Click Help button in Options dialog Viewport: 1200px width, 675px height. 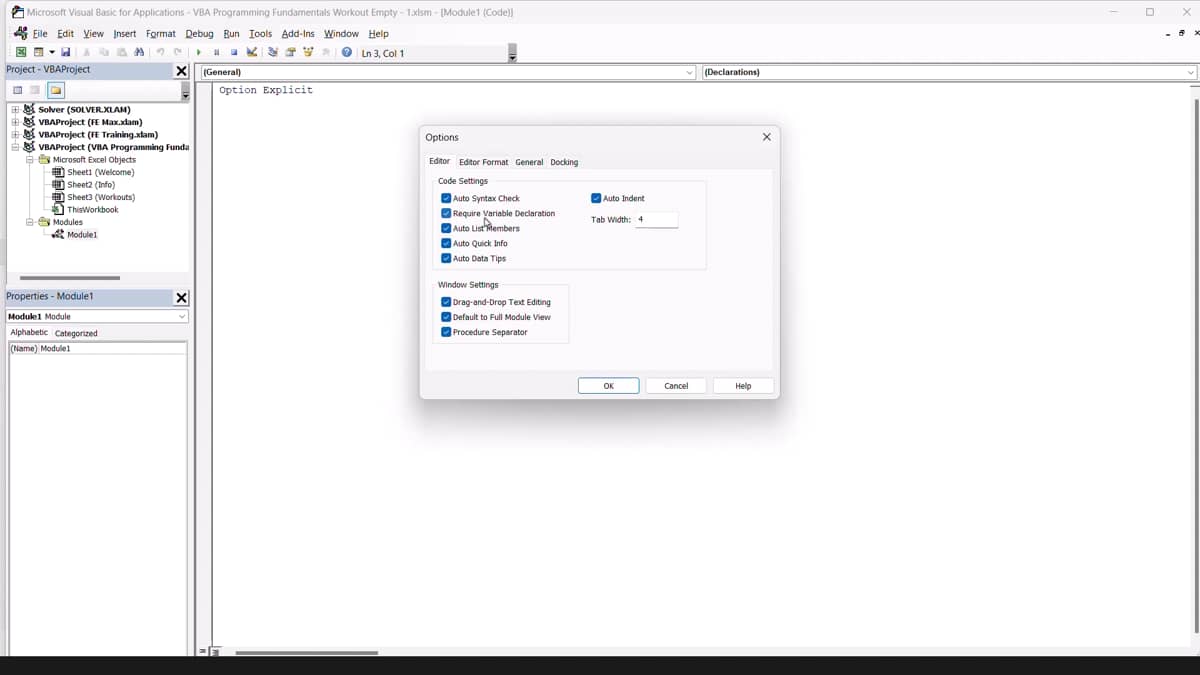coord(743,386)
